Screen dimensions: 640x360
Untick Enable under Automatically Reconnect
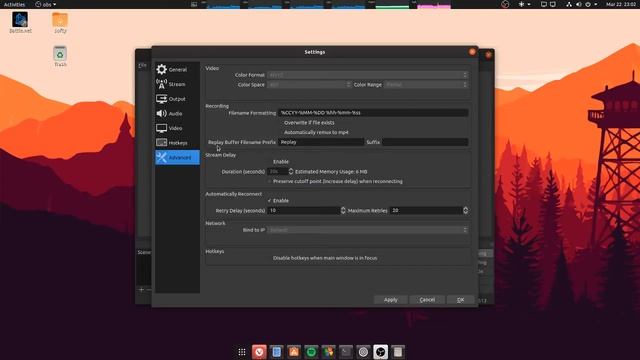pyautogui.click(x=278, y=201)
